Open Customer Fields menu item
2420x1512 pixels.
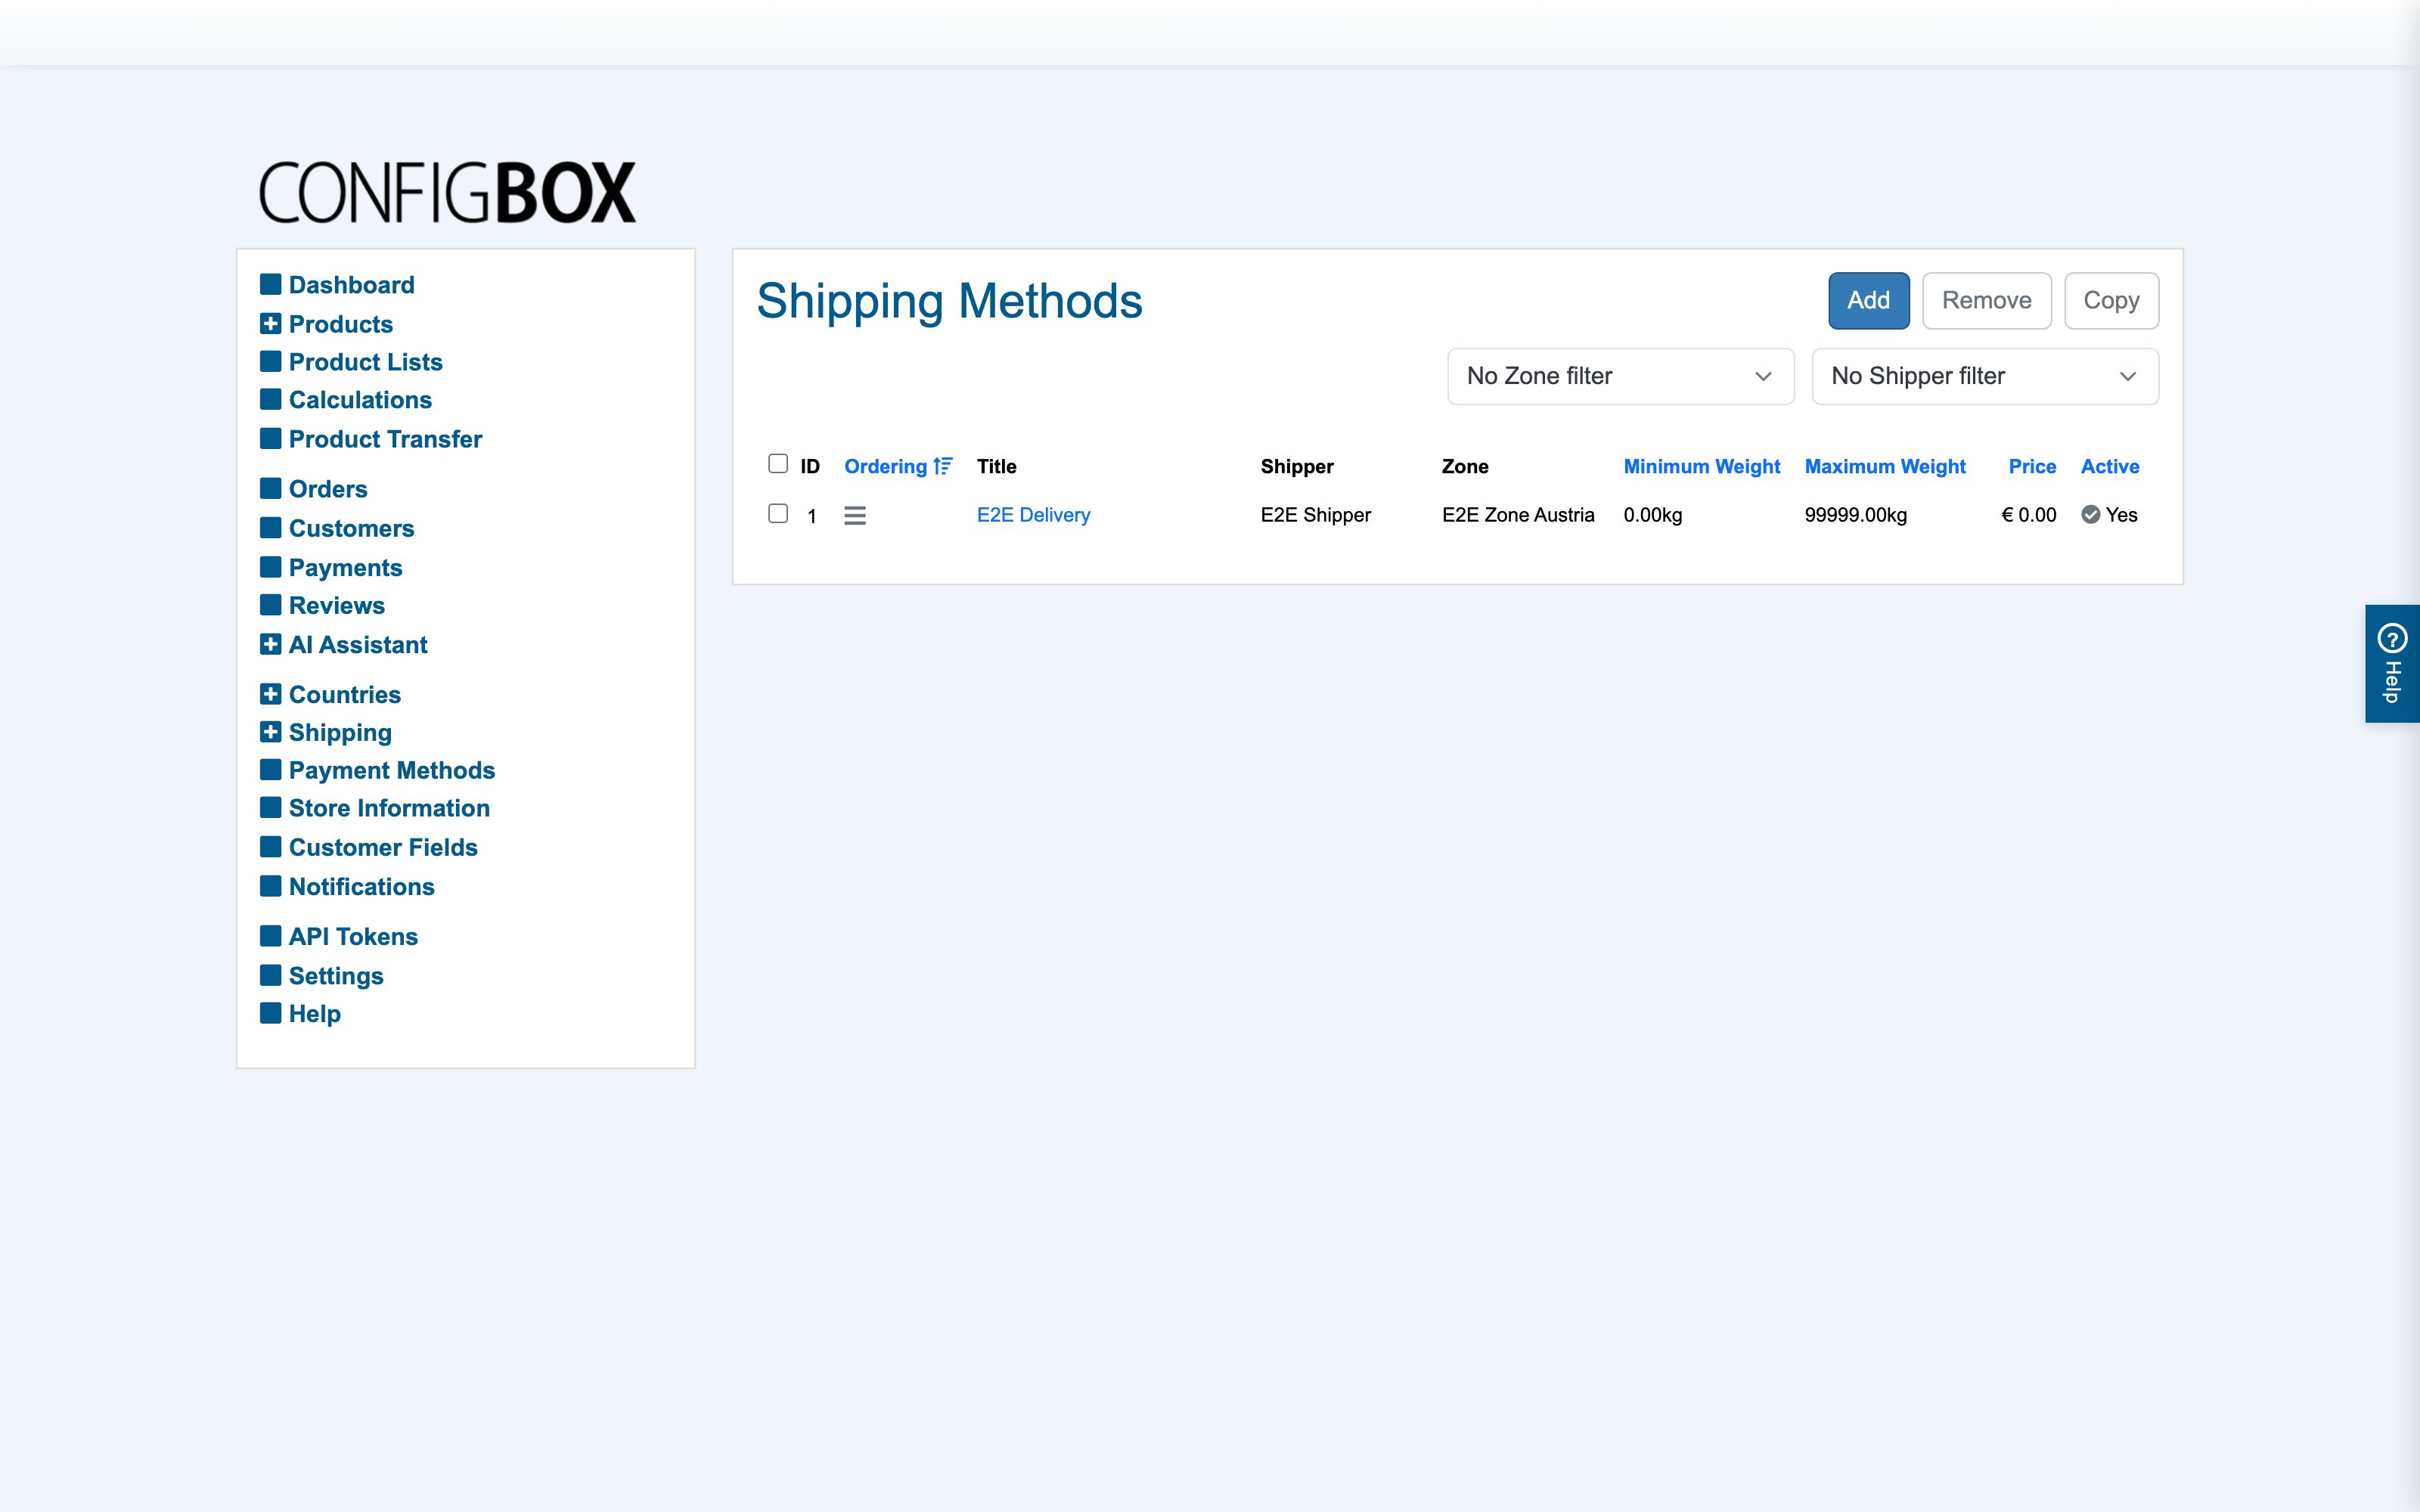(383, 847)
